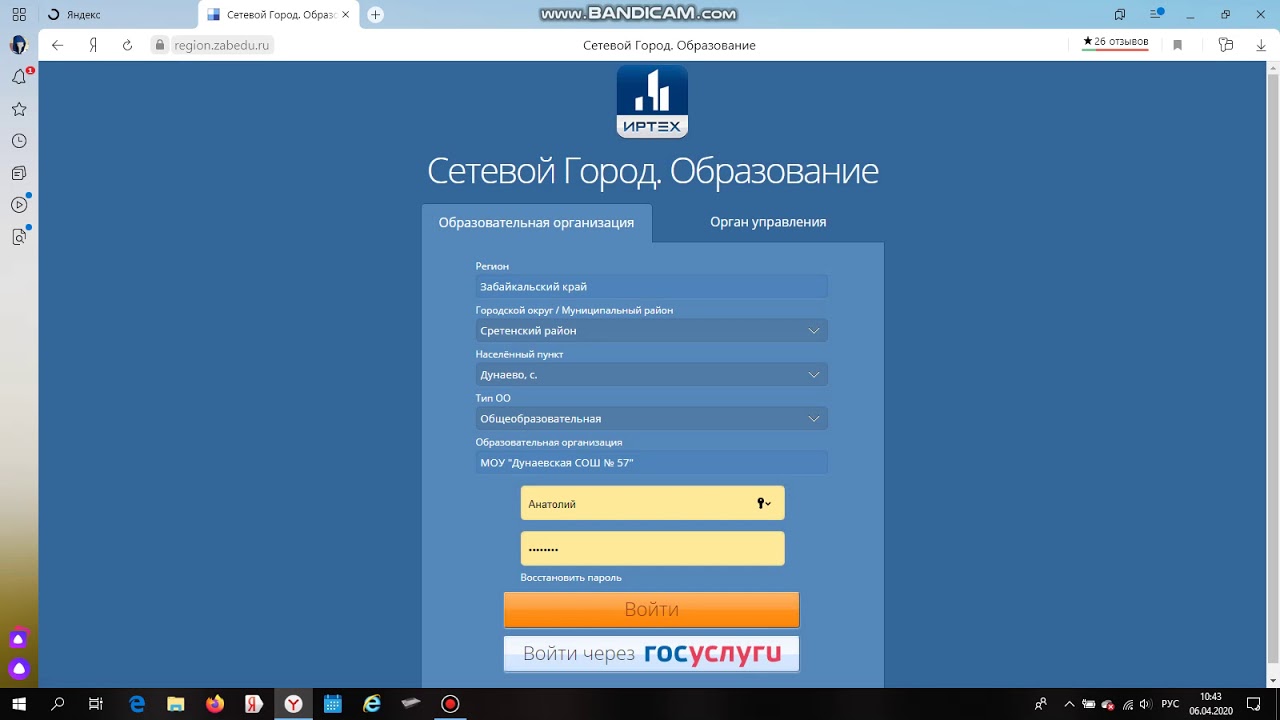The width and height of the screenshot is (1280, 720).
Task: Open the volume speaker tray icon
Action: point(1147,704)
